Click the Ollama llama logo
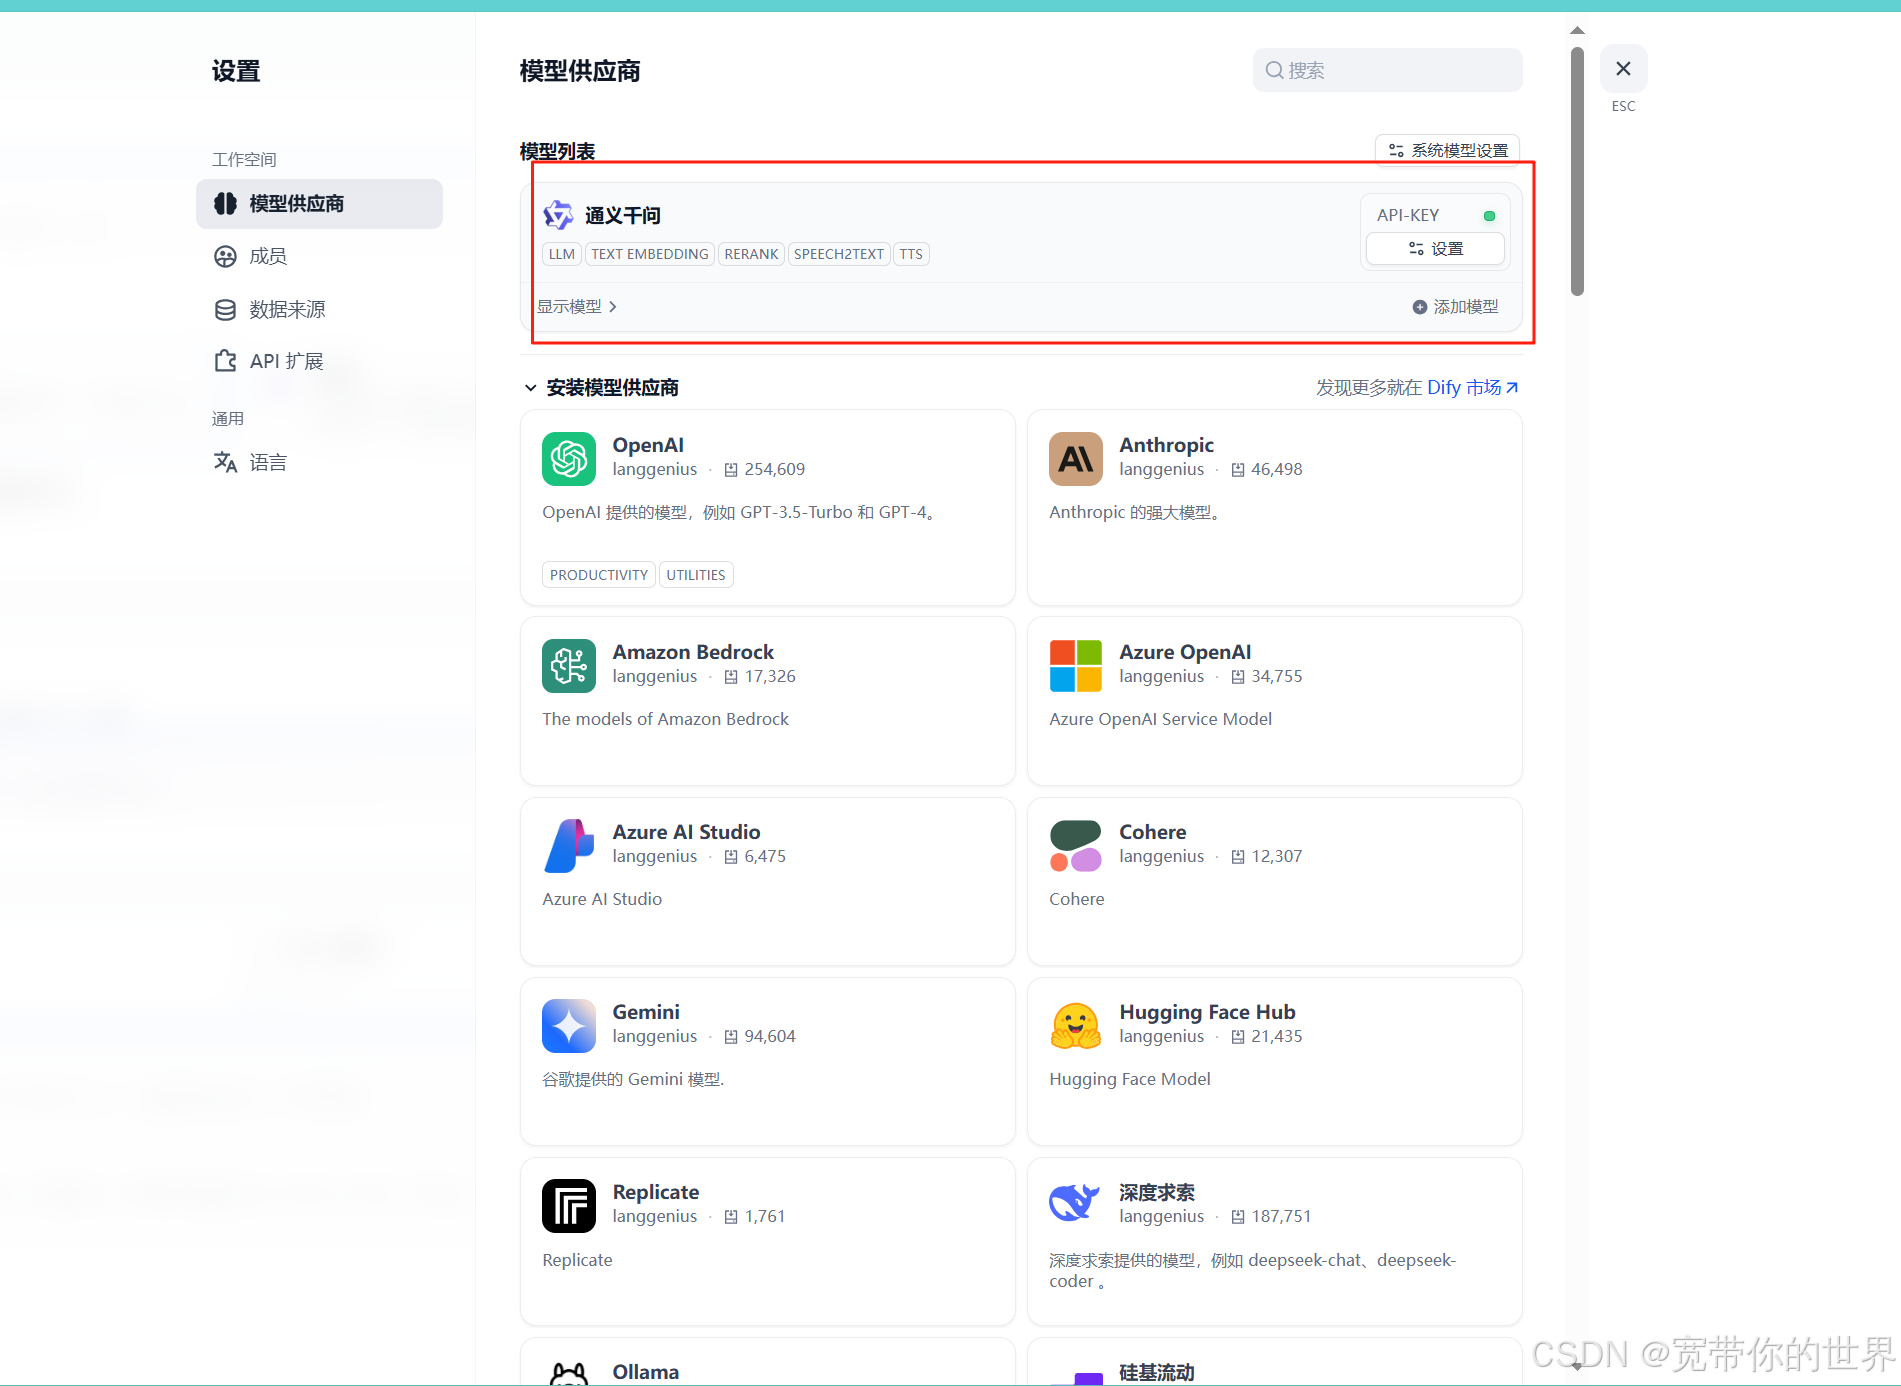 pyautogui.click(x=569, y=1375)
